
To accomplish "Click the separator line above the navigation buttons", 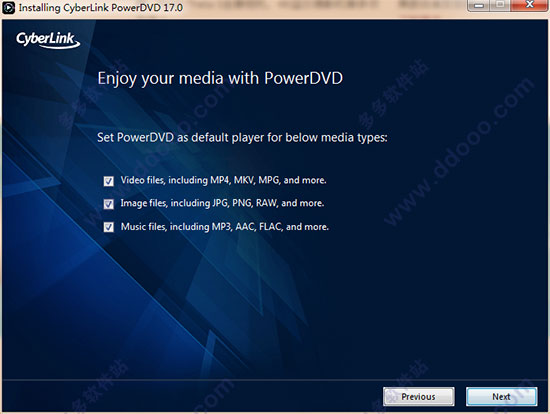I will point(275,379).
